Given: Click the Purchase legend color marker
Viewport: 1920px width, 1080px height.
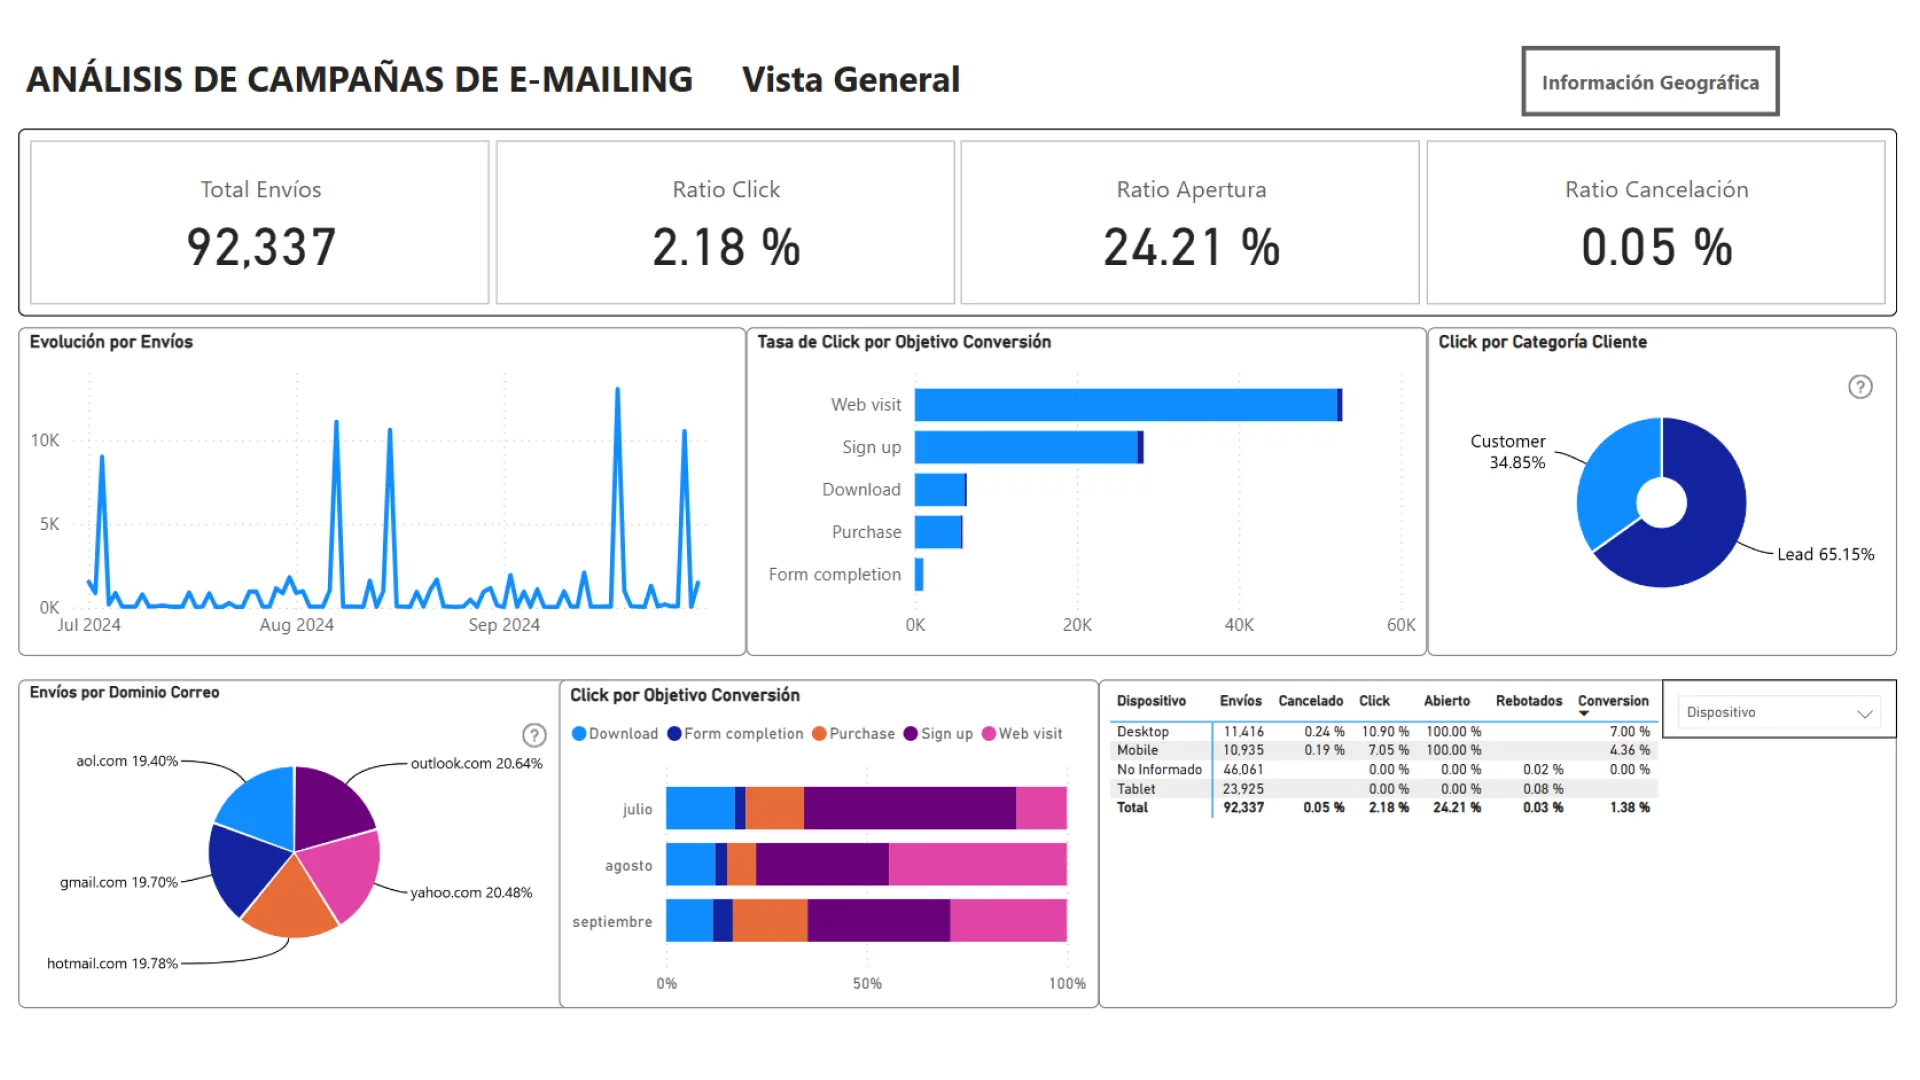Looking at the screenshot, I should (819, 734).
